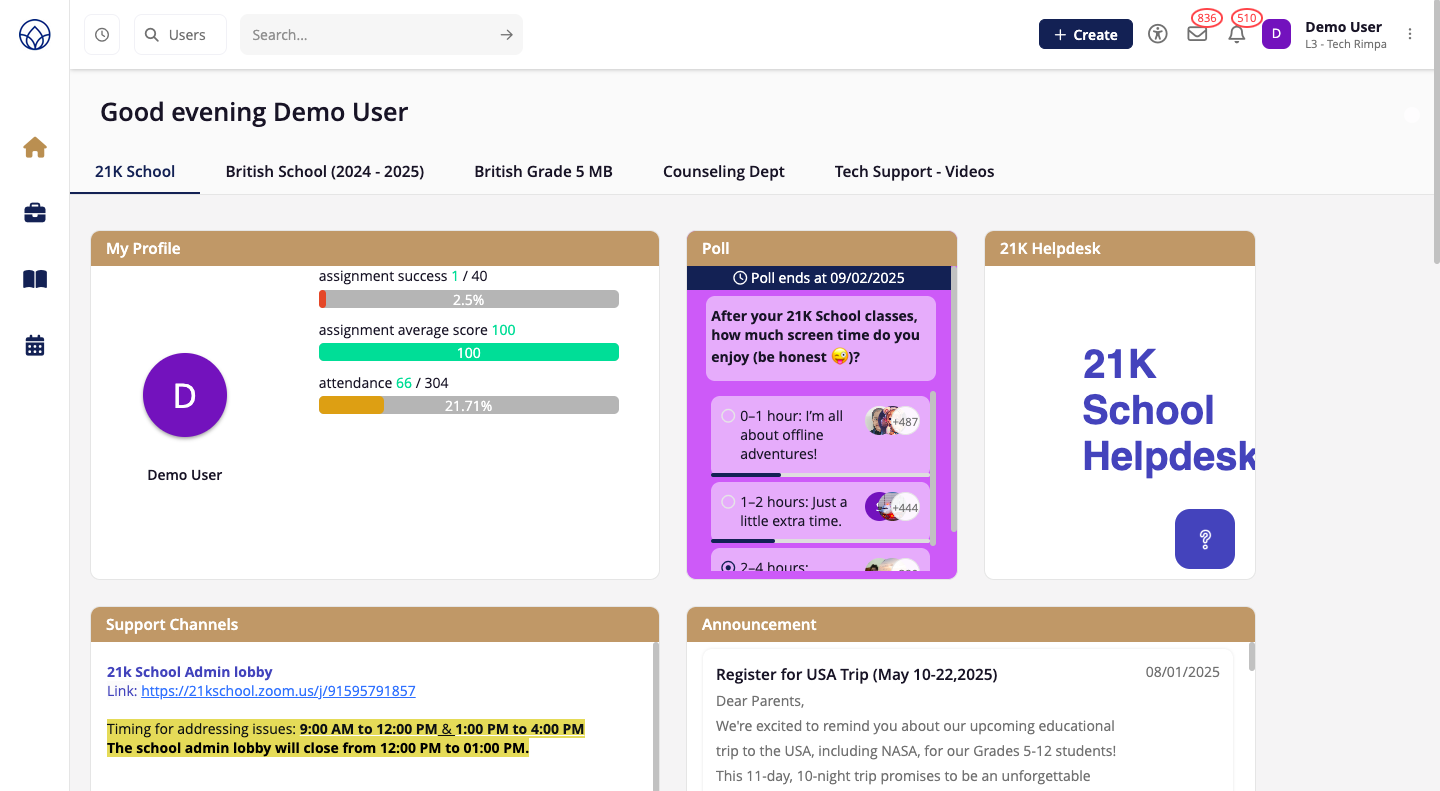This screenshot has height=791, width=1440.
Task: Click the Create button
Action: coord(1085,34)
